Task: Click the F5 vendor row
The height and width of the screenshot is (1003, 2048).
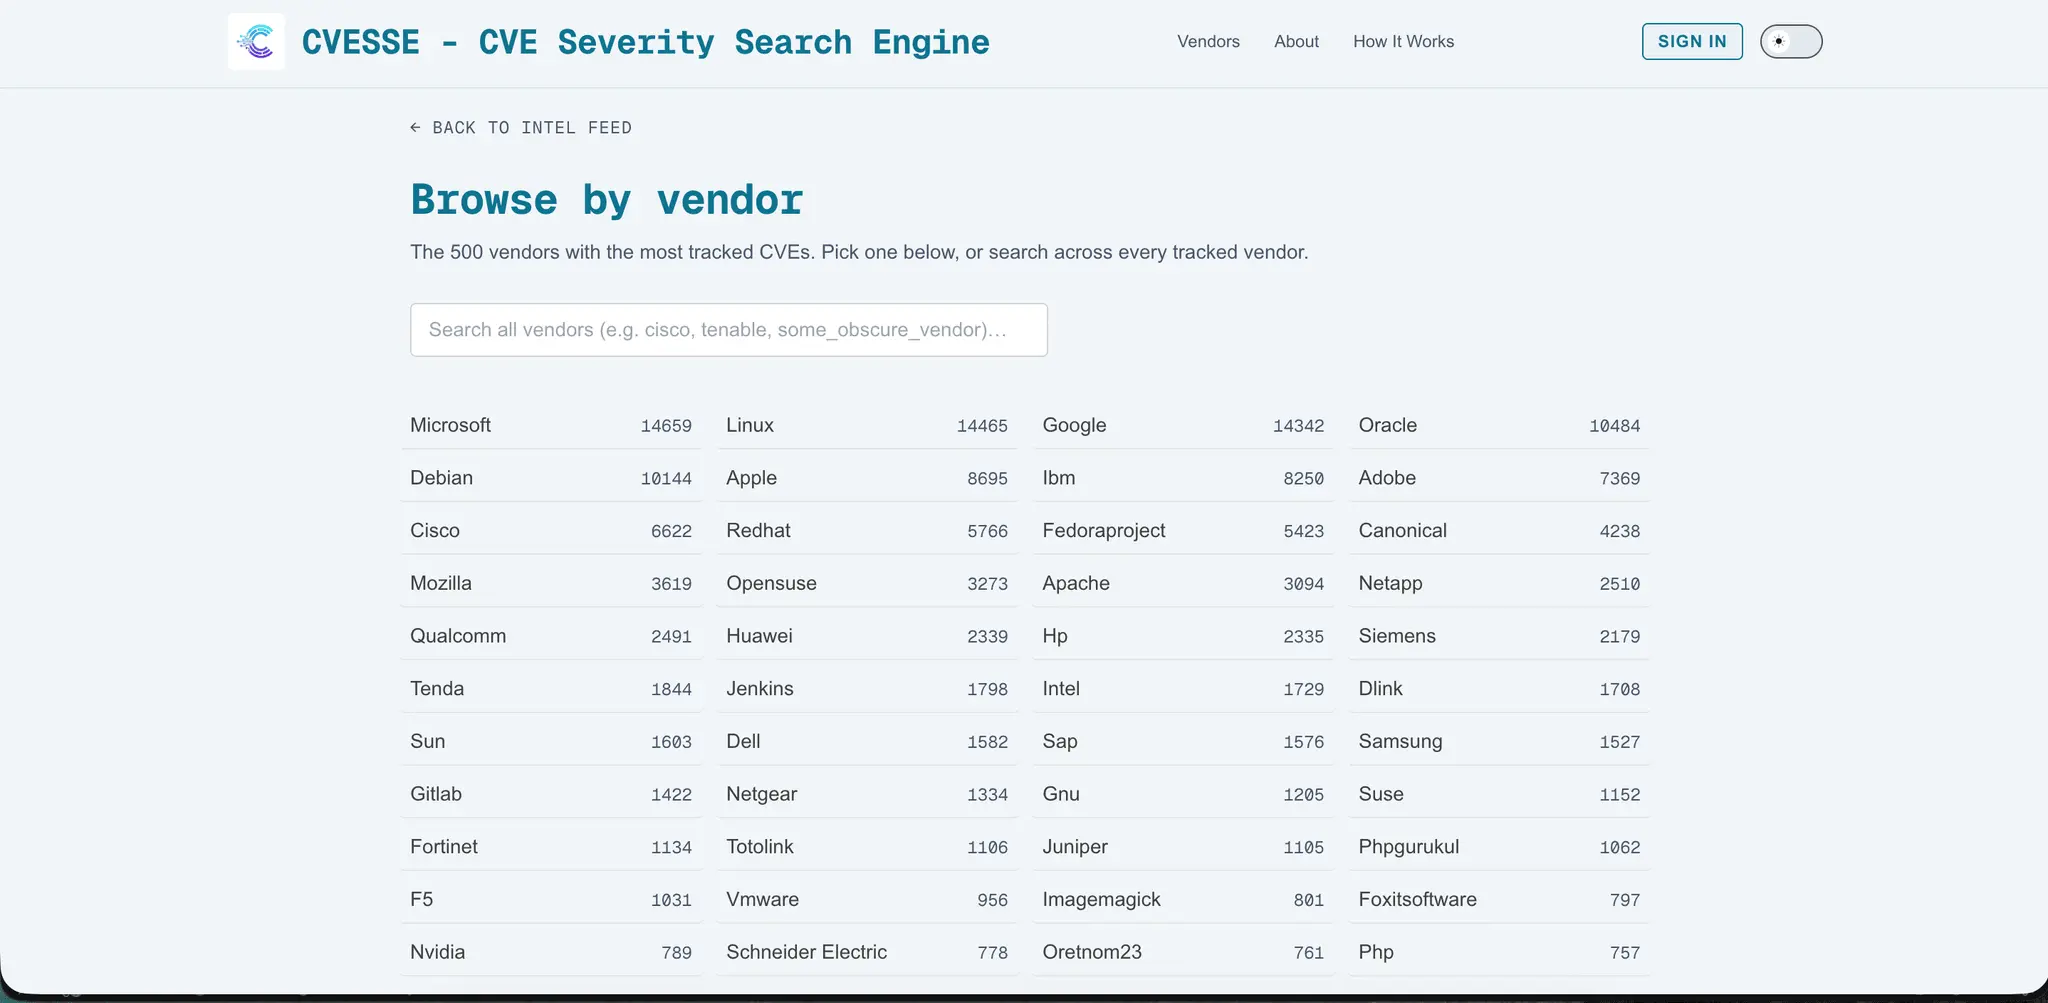Action: pyautogui.click(x=551, y=900)
